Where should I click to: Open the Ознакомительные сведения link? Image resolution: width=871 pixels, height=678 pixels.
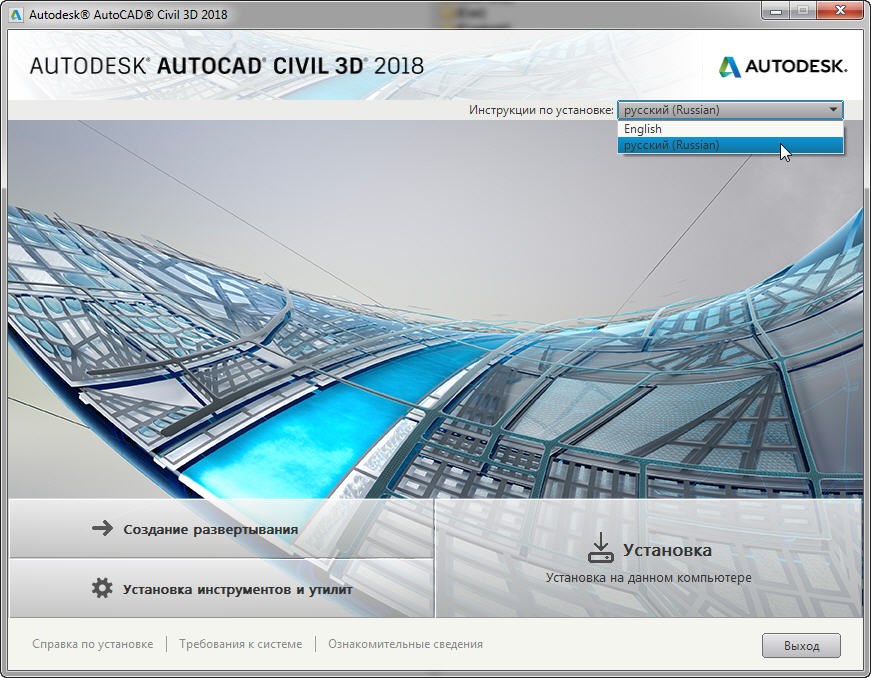(x=406, y=644)
